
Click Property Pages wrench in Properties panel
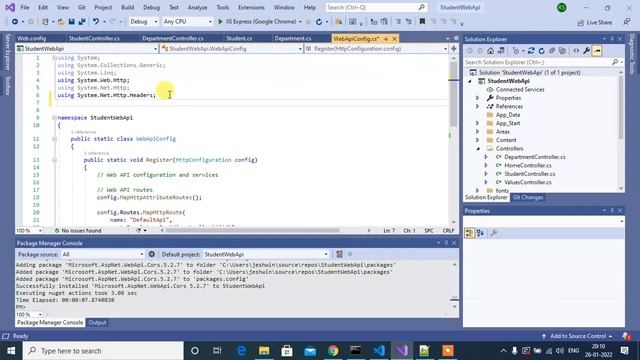pos(493,233)
